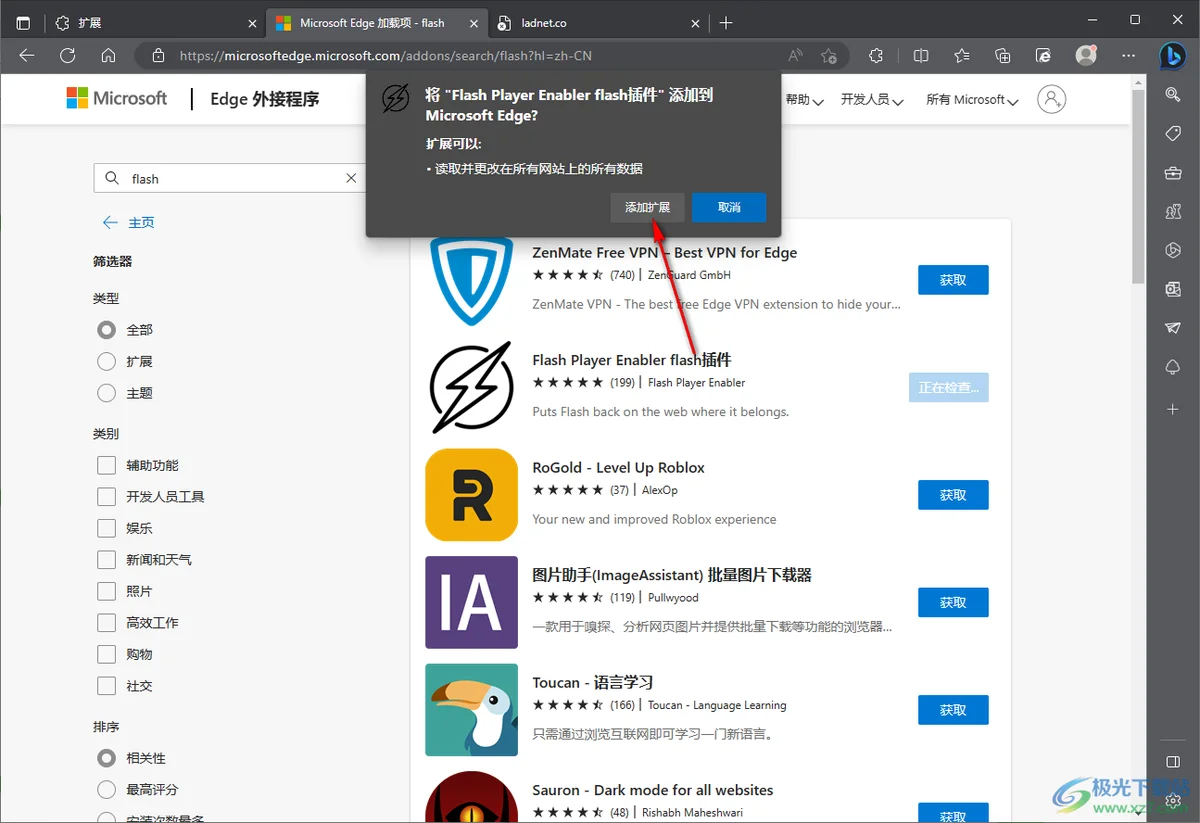Confirm with 添加扩展 button
The width and height of the screenshot is (1200, 823).
click(648, 207)
